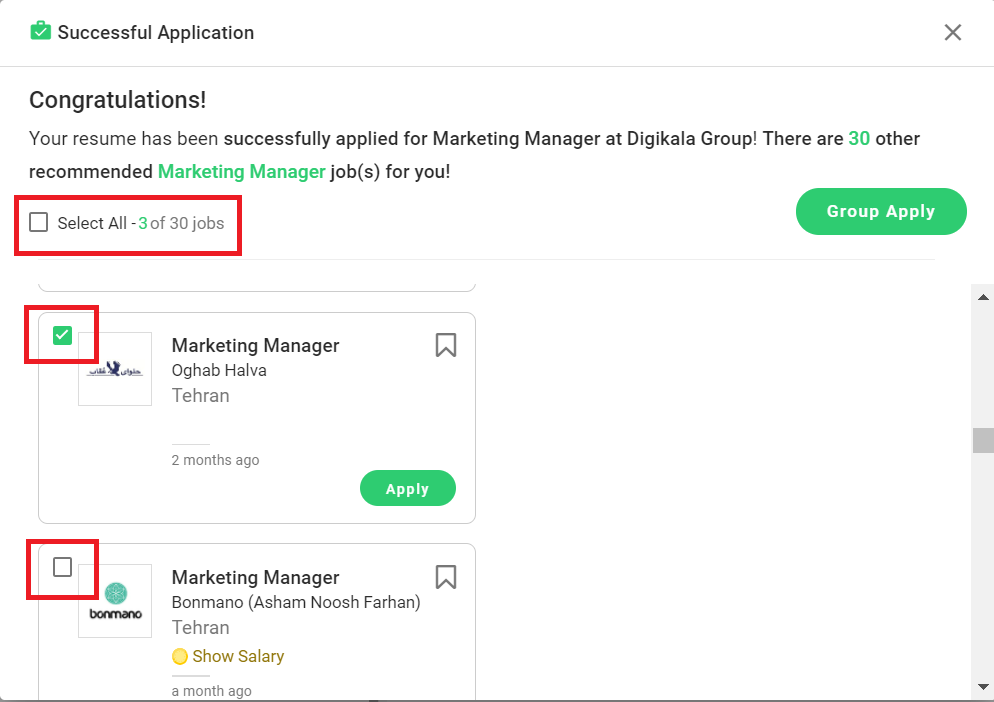Click the scrollbar up arrow
This screenshot has height=702, width=994.
click(x=983, y=297)
